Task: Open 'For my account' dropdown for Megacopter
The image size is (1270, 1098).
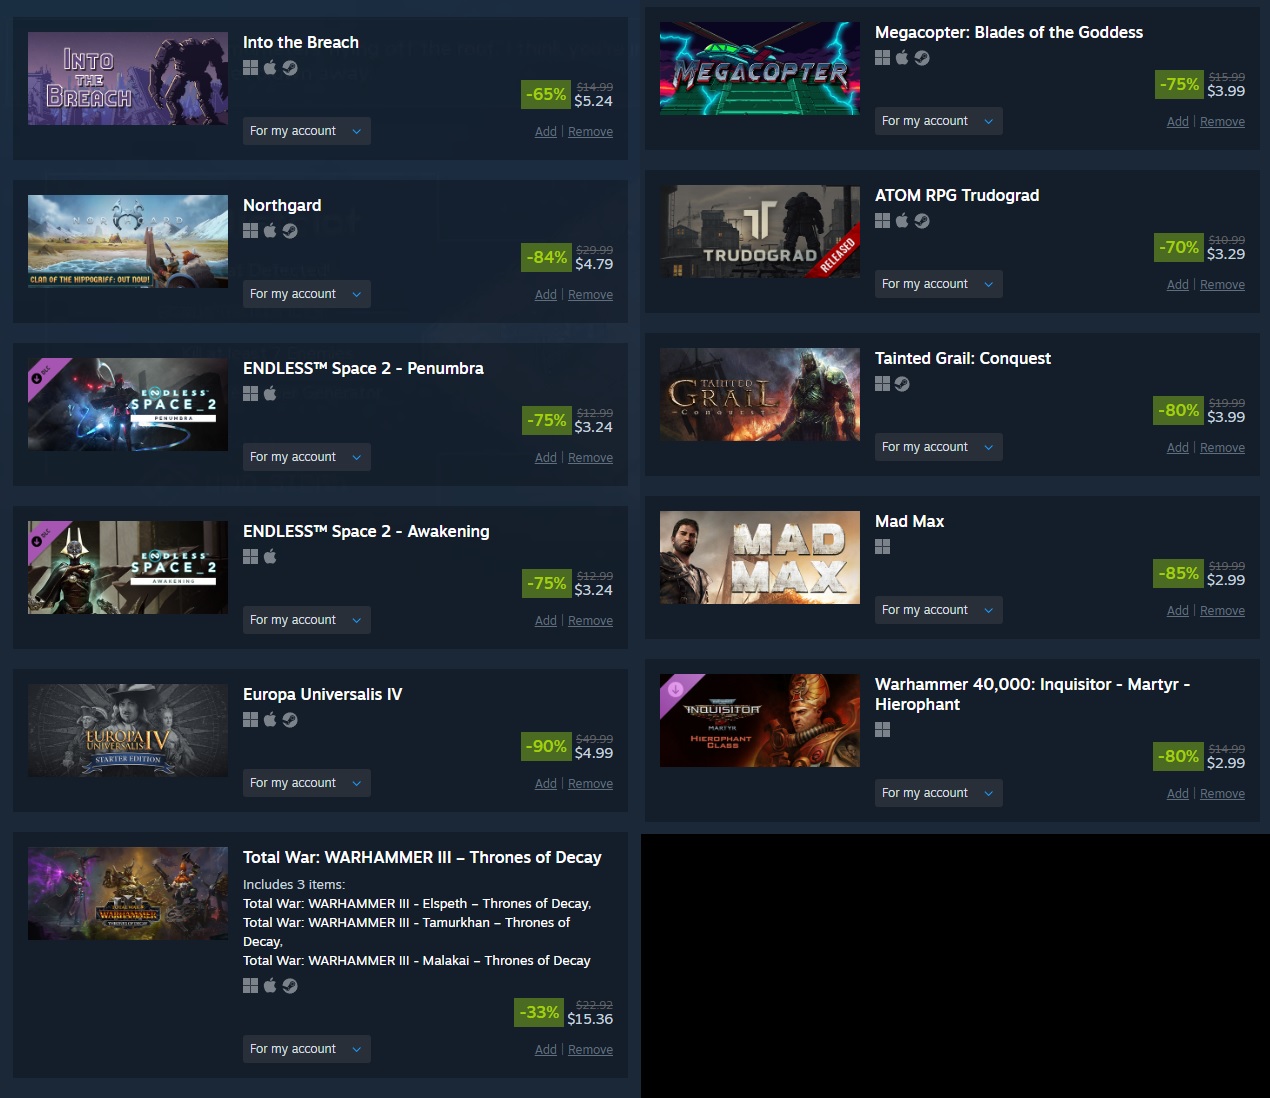Action: pyautogui.click(x=939, y=121)
